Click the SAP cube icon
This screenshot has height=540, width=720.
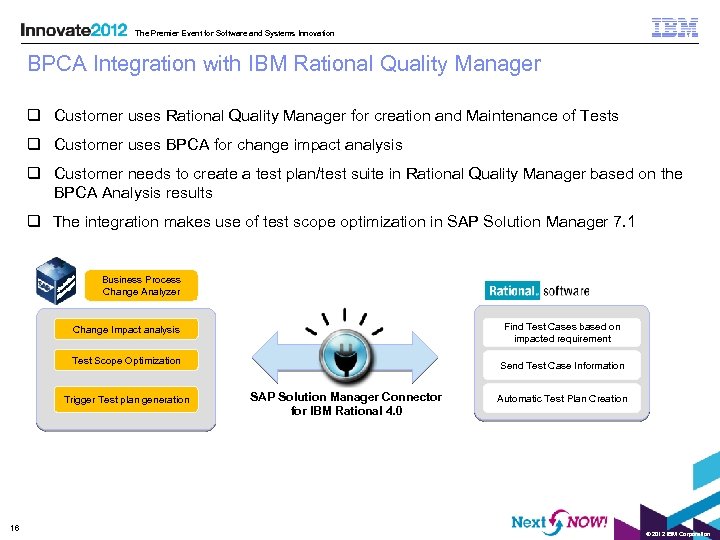tap(56, 281)
